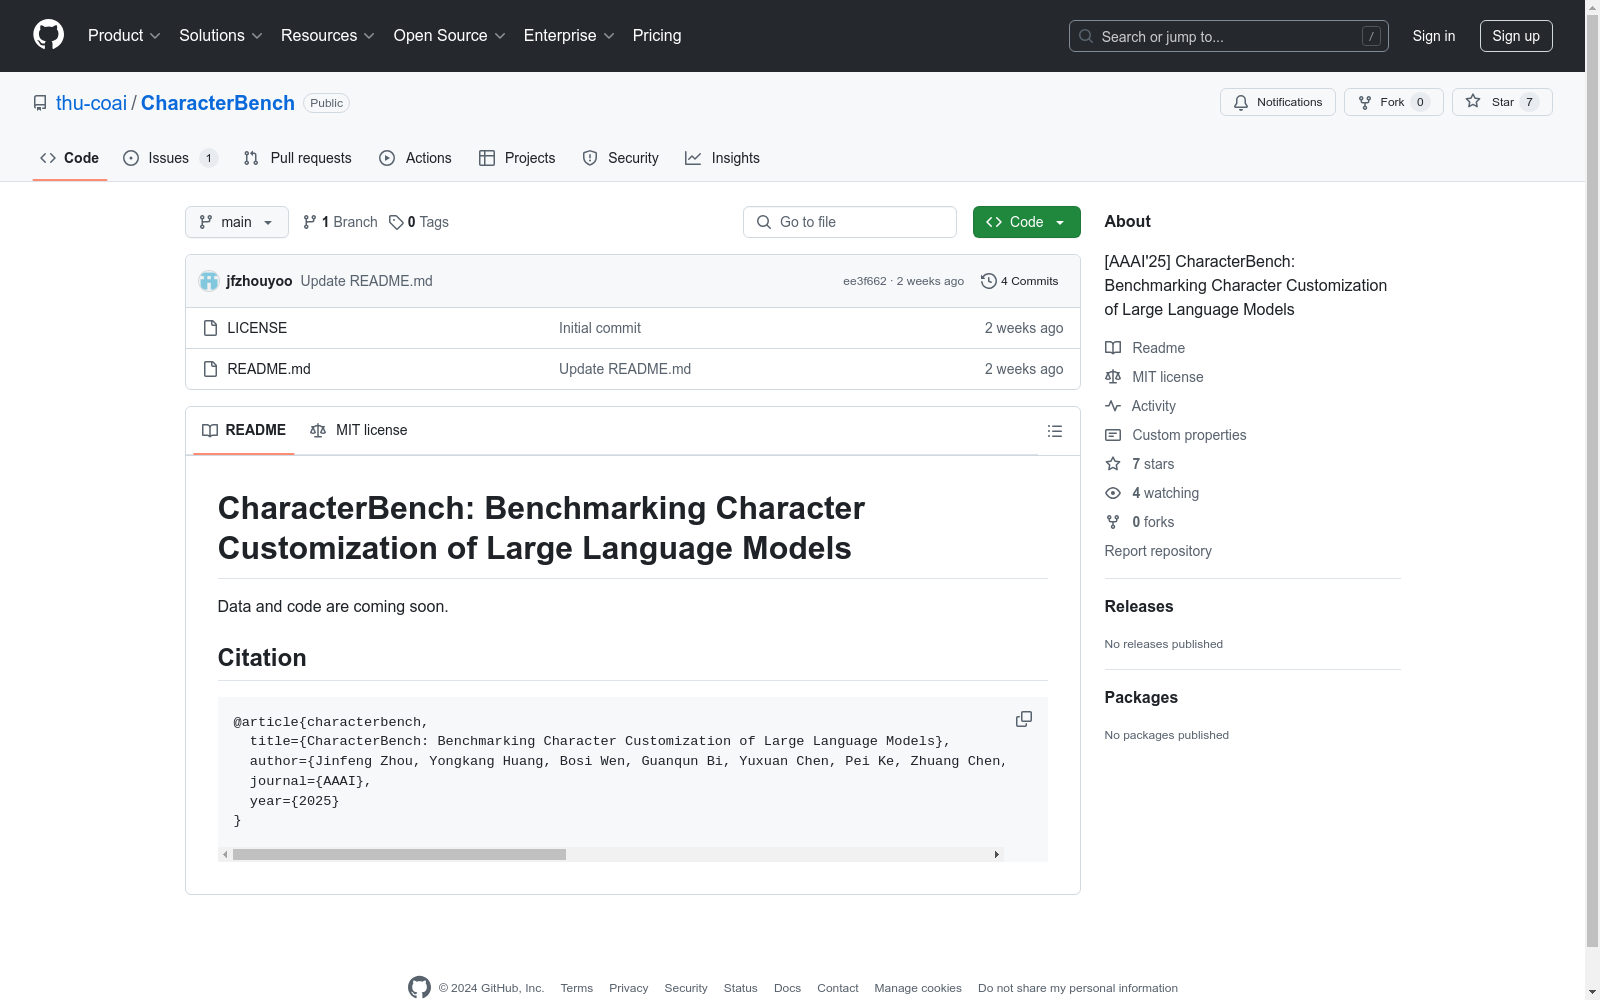Click the code block horizontal scrollbar thumb

point(399,854)
